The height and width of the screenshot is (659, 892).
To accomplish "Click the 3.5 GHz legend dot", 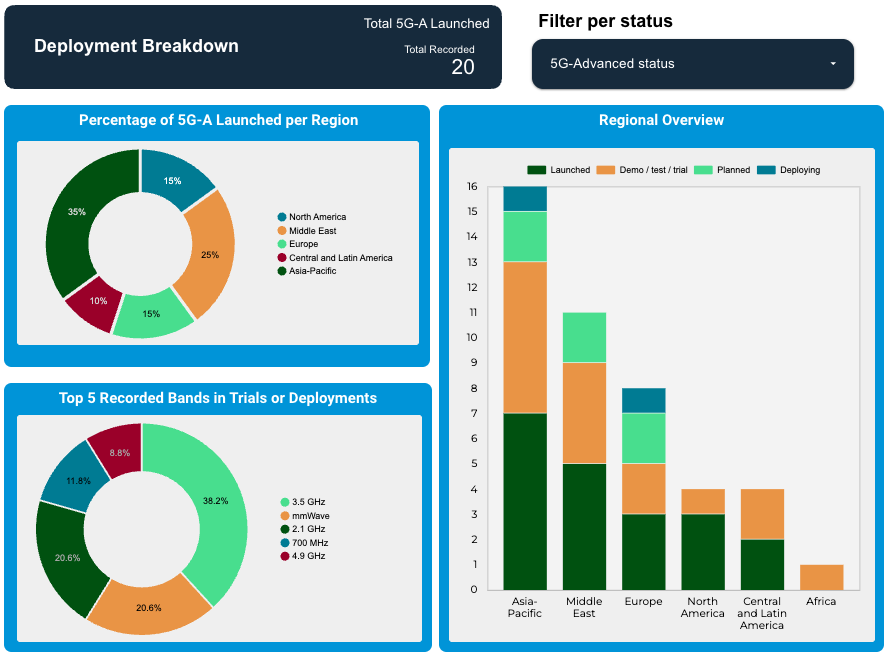I will [285, 502].
